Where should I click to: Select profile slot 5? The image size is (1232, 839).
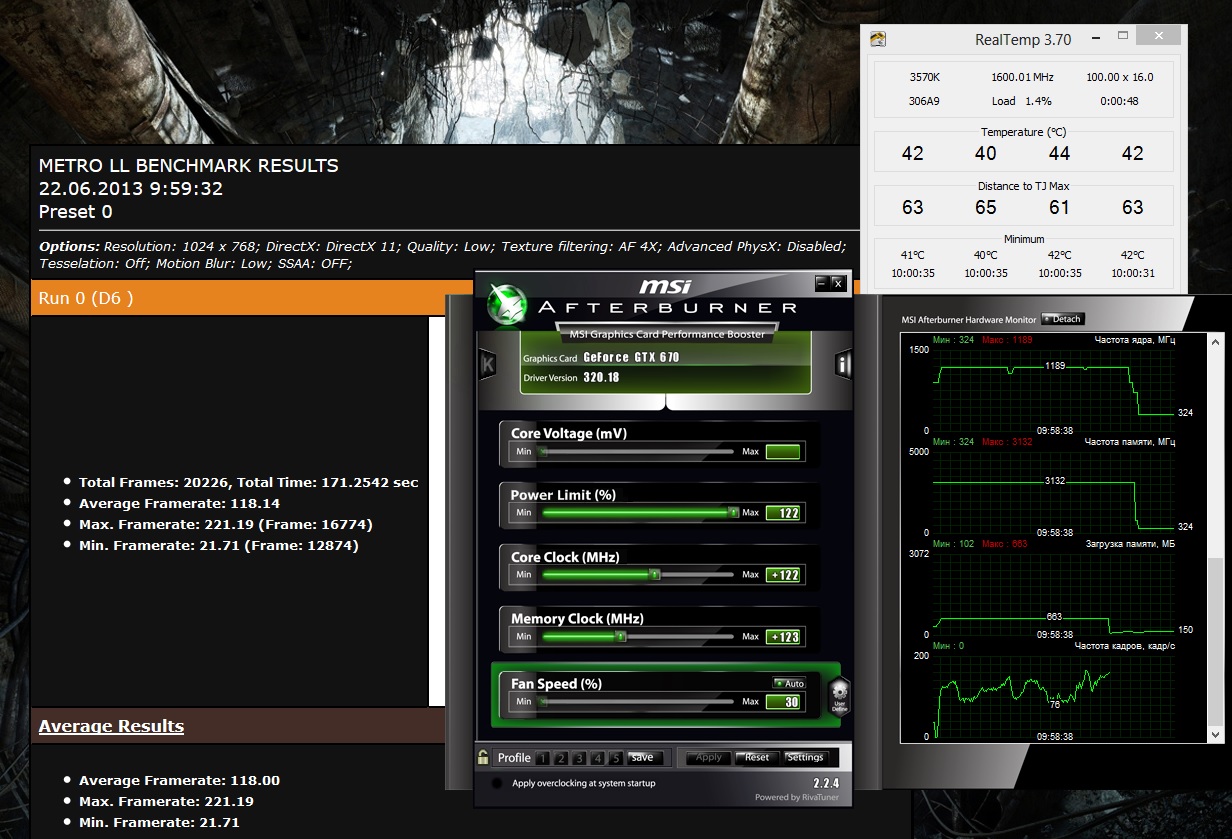pos(615,758)
